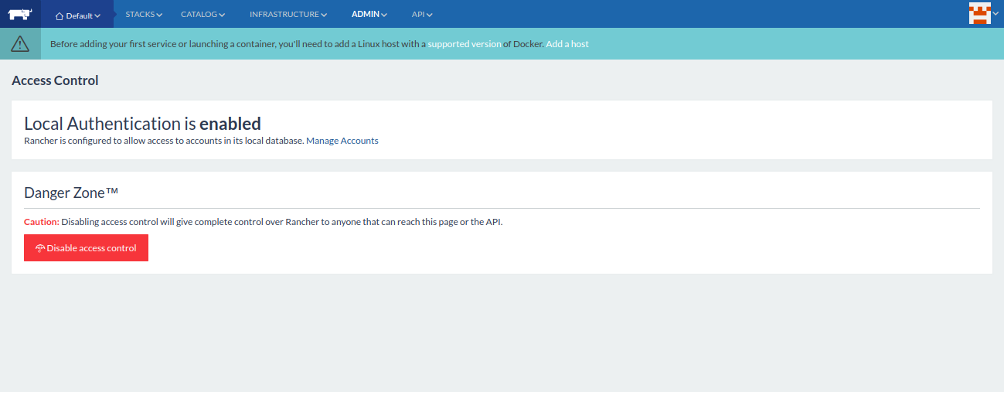
Task: Open the Default environment dropdown
Action: click(78, 15)
